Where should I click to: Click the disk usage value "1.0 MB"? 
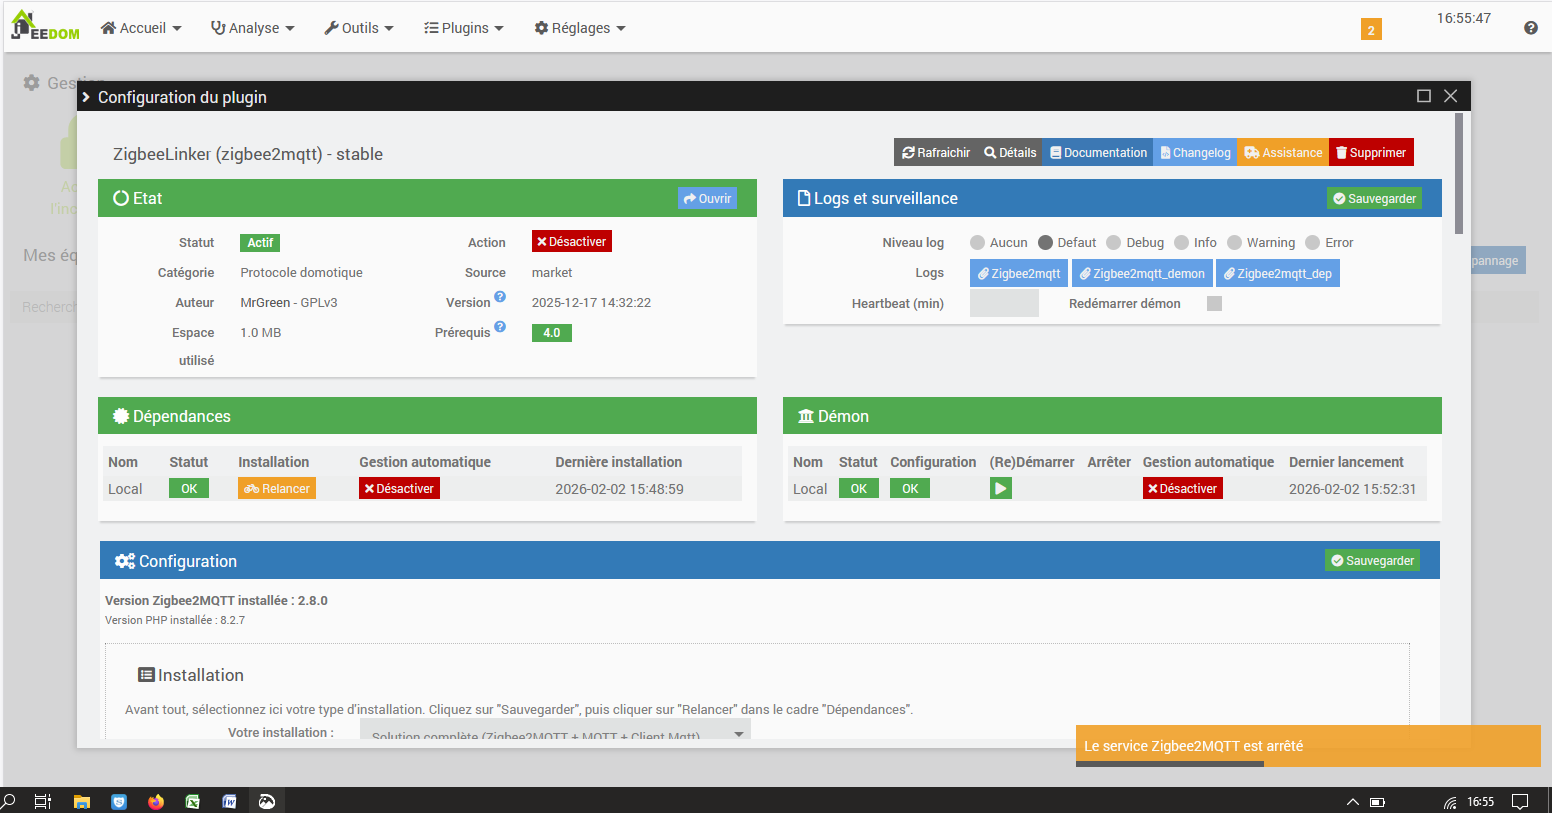tap(260, 333)
